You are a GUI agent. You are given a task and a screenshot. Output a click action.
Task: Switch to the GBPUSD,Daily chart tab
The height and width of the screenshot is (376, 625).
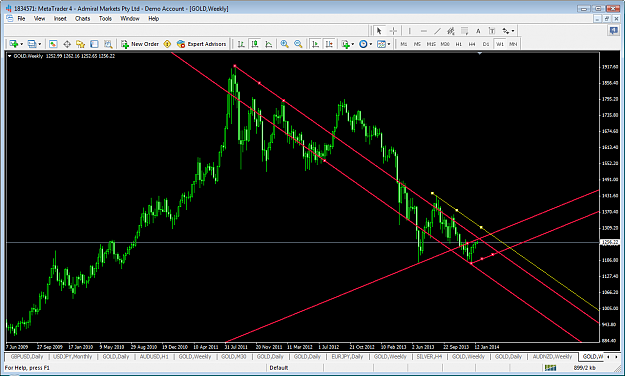[27, 356]
